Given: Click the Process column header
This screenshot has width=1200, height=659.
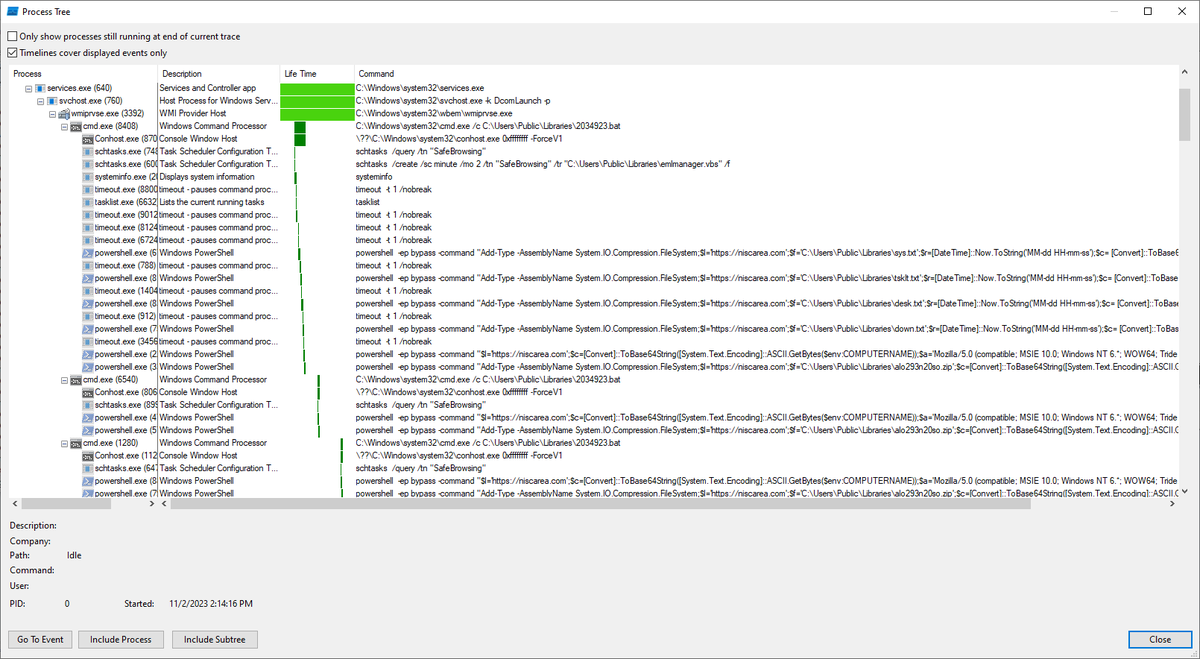Looking at the screenshot, I should tap(84, 74).
